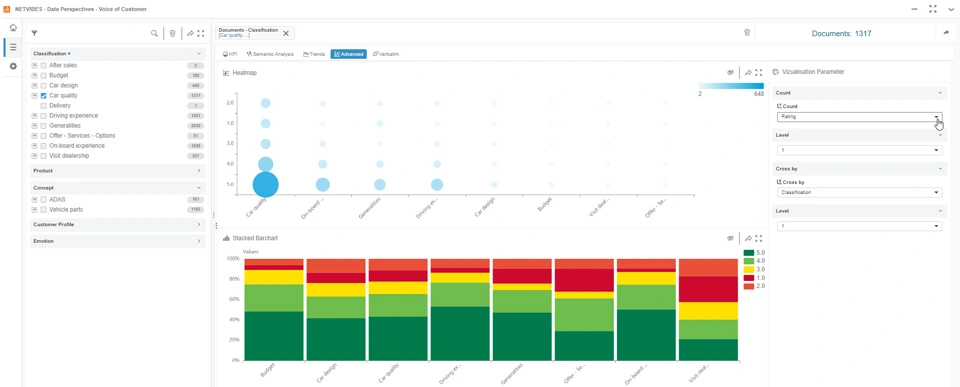Click the NETVIBES app logo
Viewport: 960px width, 387px height.
[7, 9]
